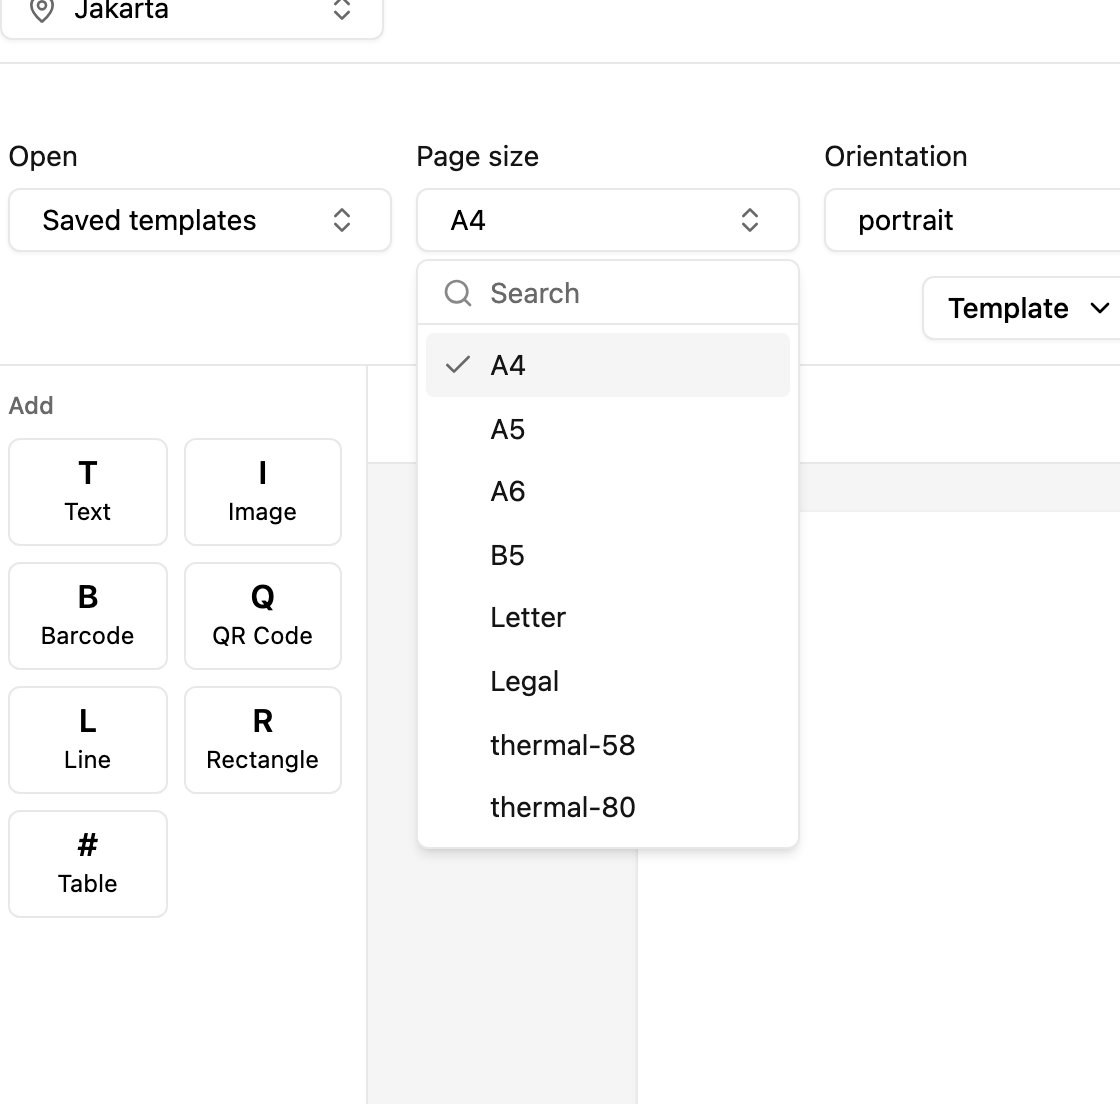Screen dimensions: 1120x1104
Task: Pick thermal-58 page size
Action: [x=608, y=745]
